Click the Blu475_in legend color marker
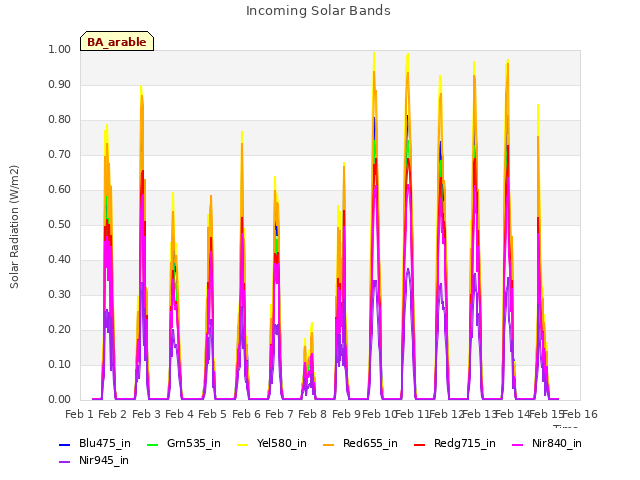Viewport: 640px width, 480px height. pos(65,444)
